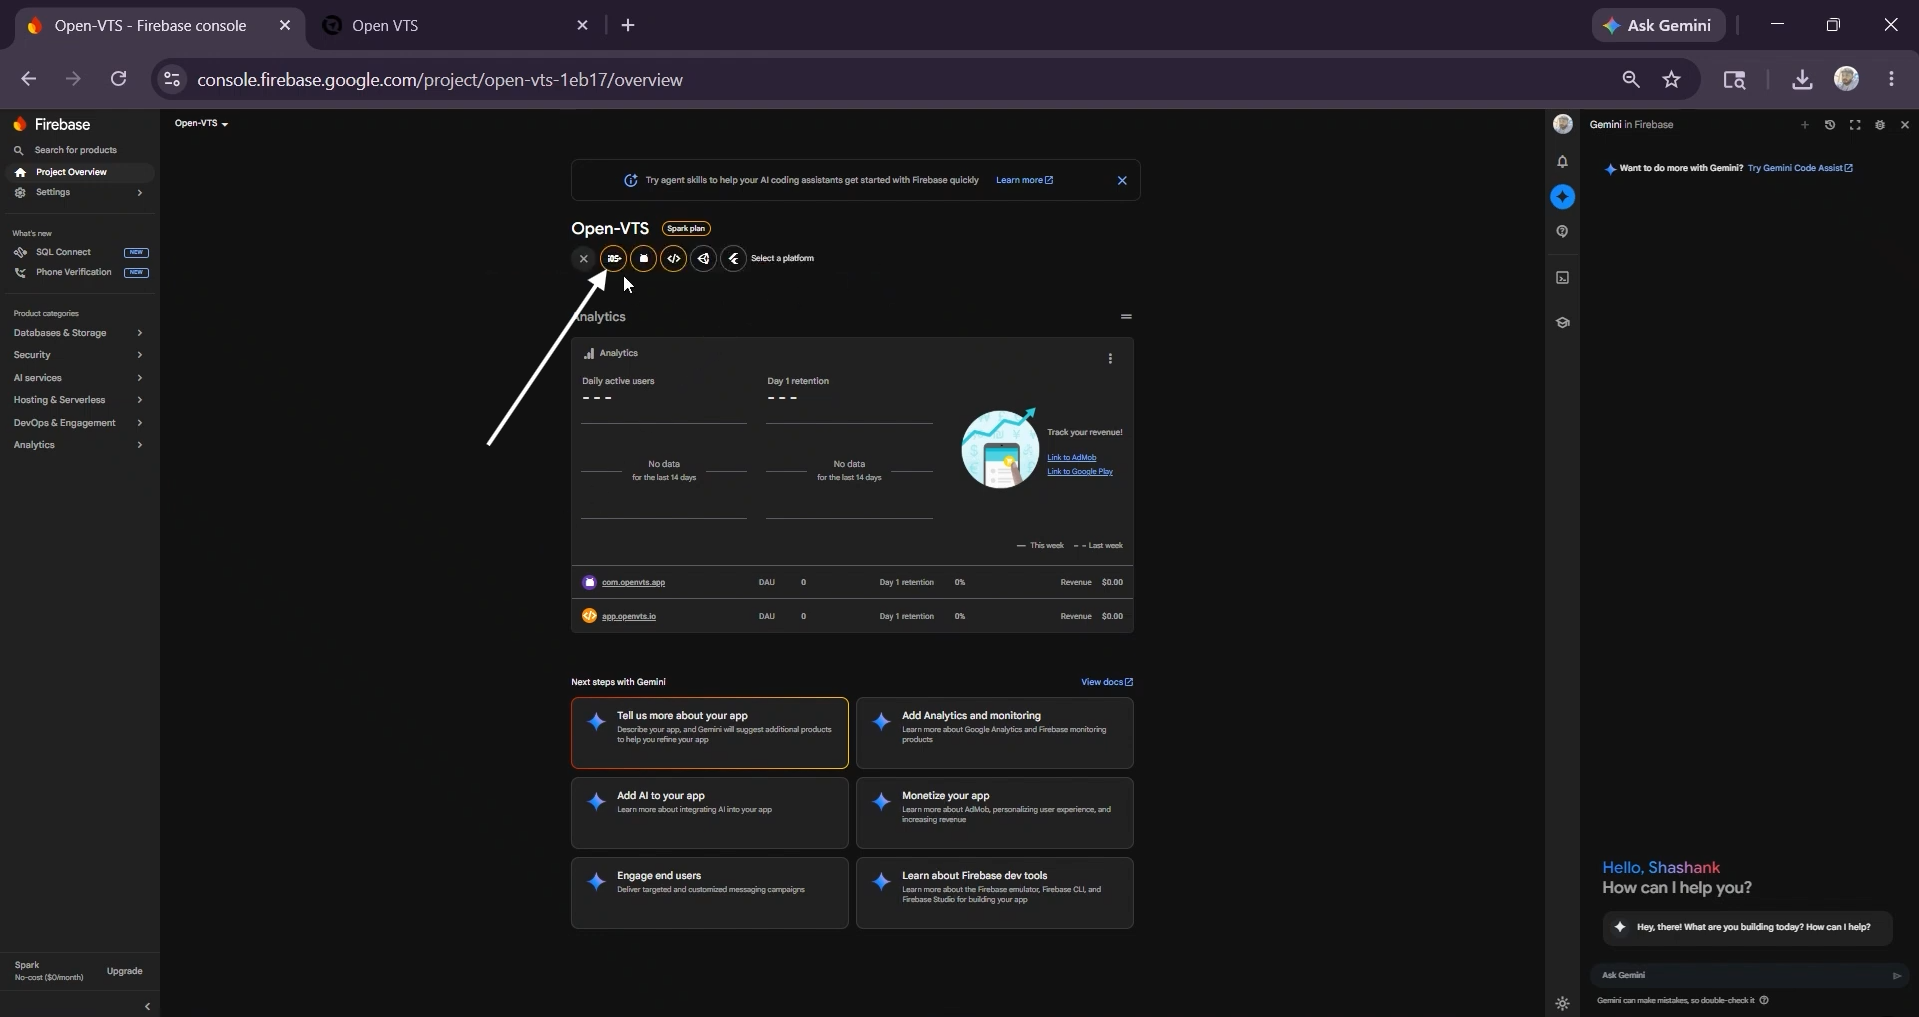Click the Ask Gemini button in Chrome
1919x1017 pixels.
coord(1659,26)
